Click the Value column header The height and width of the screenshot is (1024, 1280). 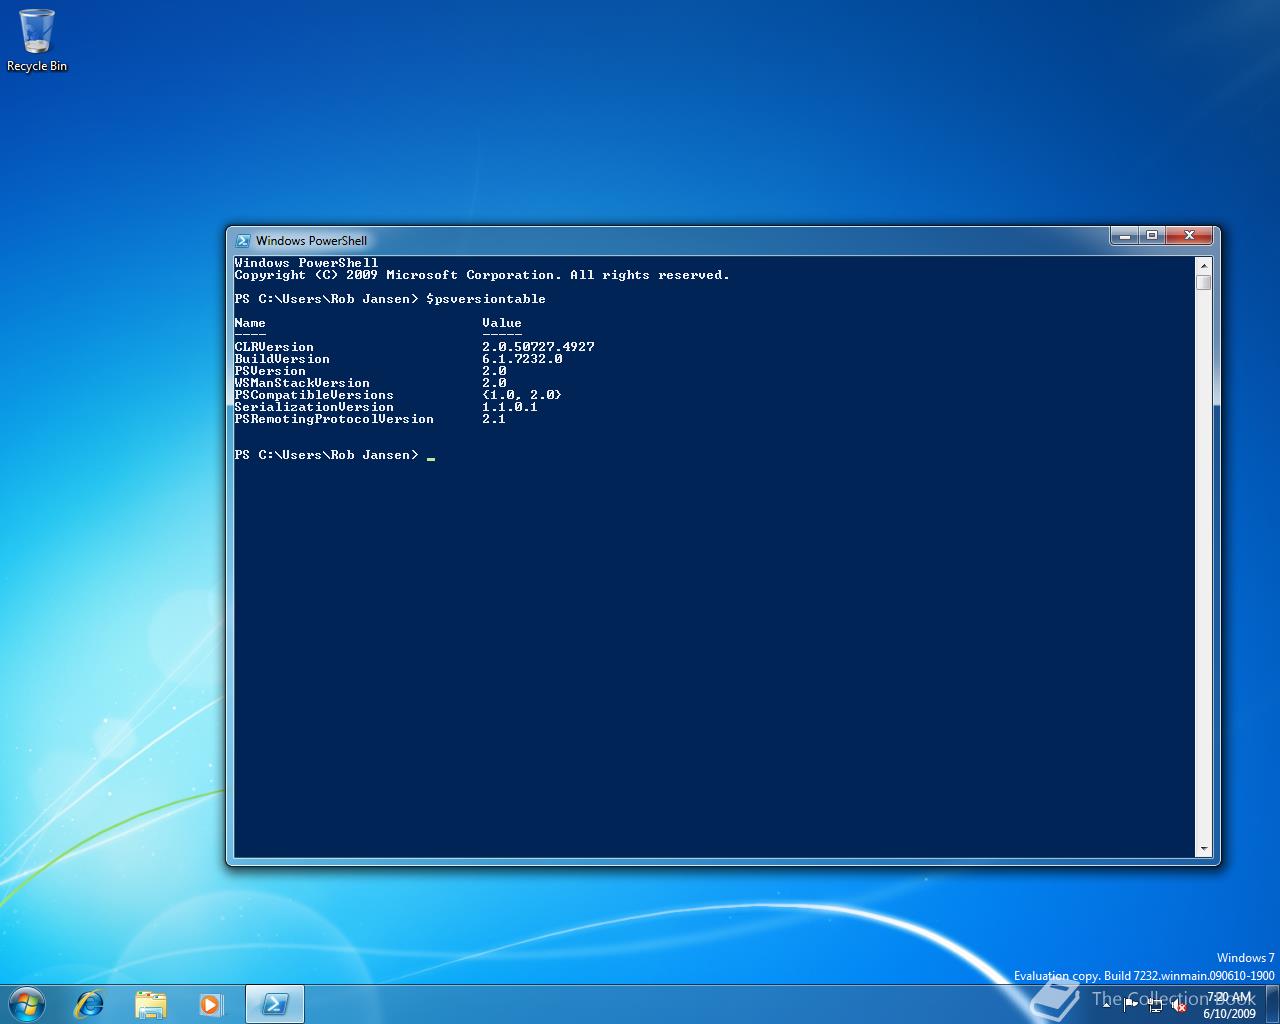tap(502, 323)
